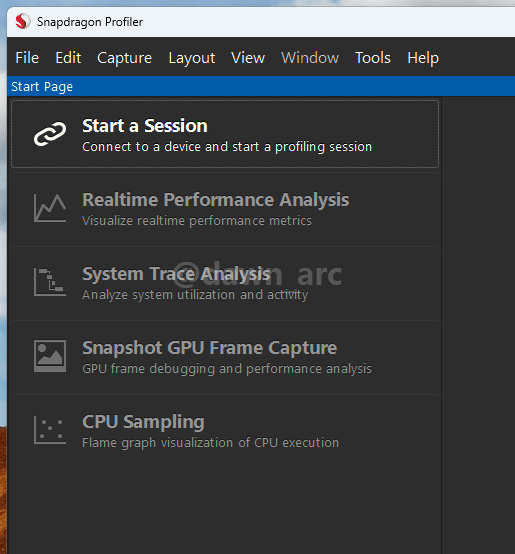
Task: Click Snapshot GPU Frame Capture heading
Action: (x=209, y=348)
